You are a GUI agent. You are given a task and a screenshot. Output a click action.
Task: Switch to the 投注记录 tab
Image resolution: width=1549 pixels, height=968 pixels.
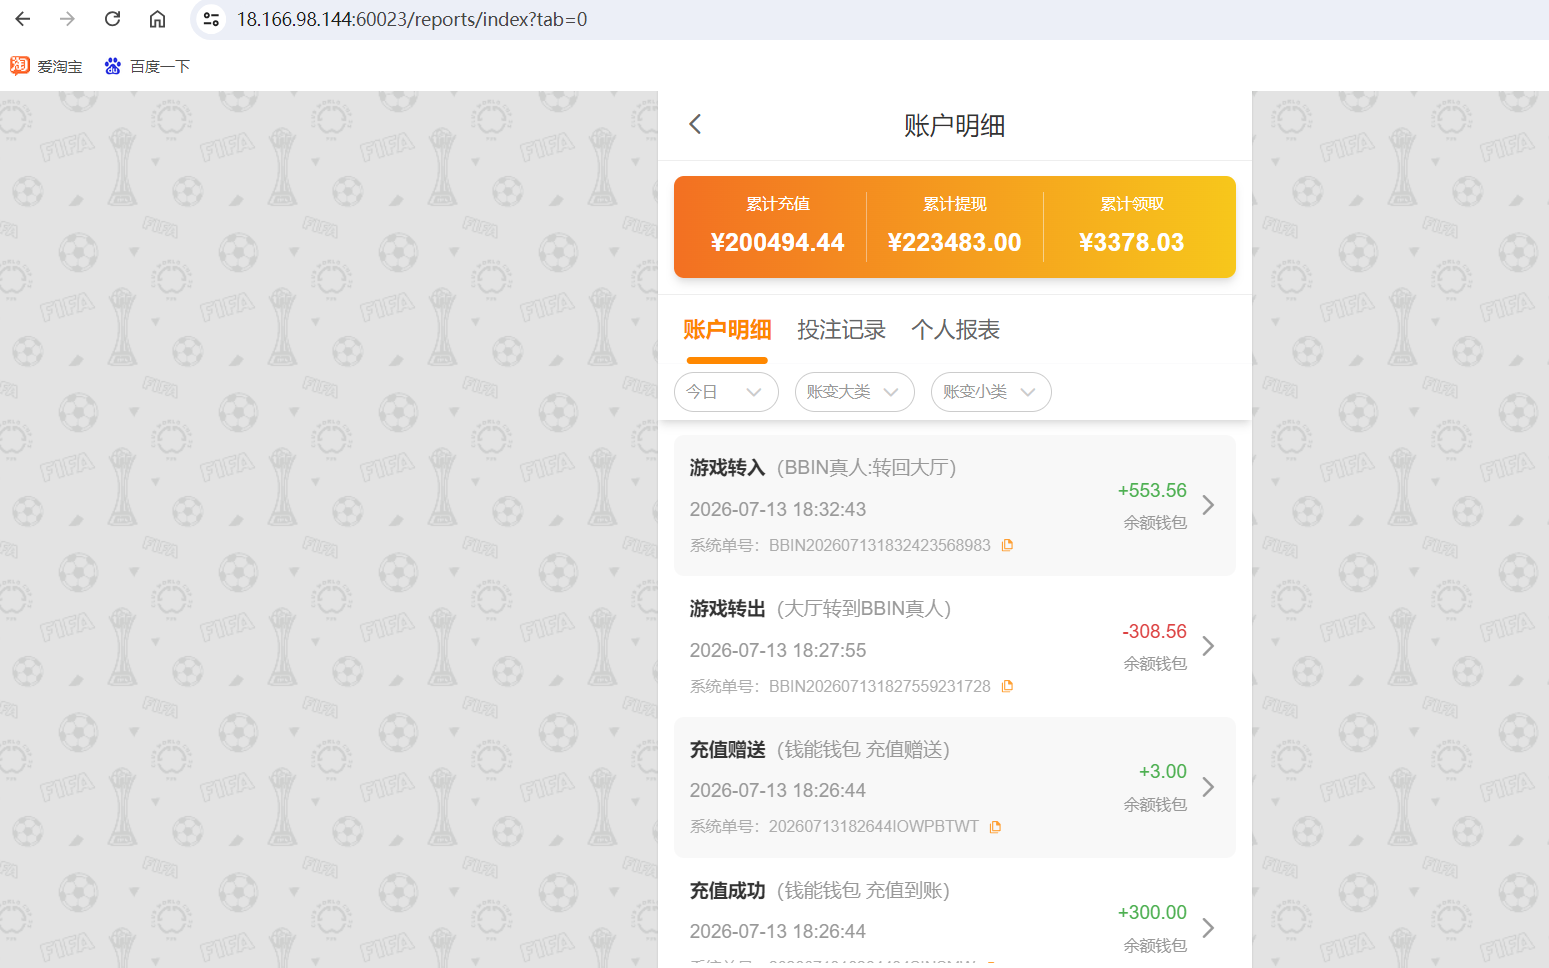pos(841,330)
